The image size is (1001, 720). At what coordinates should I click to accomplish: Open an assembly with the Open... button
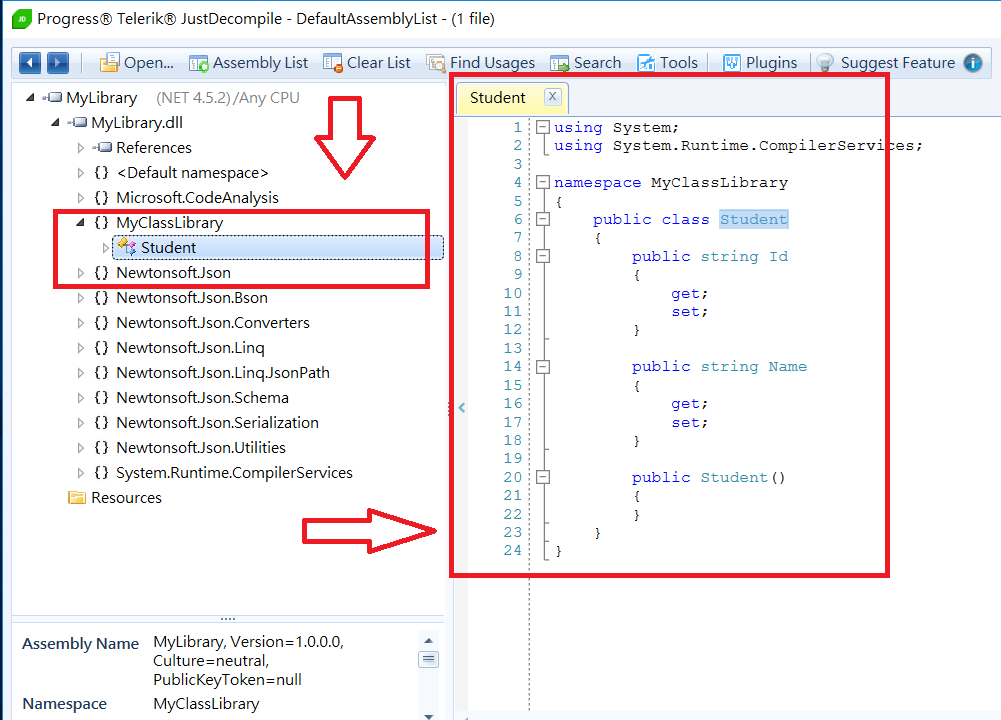[137, 63]
